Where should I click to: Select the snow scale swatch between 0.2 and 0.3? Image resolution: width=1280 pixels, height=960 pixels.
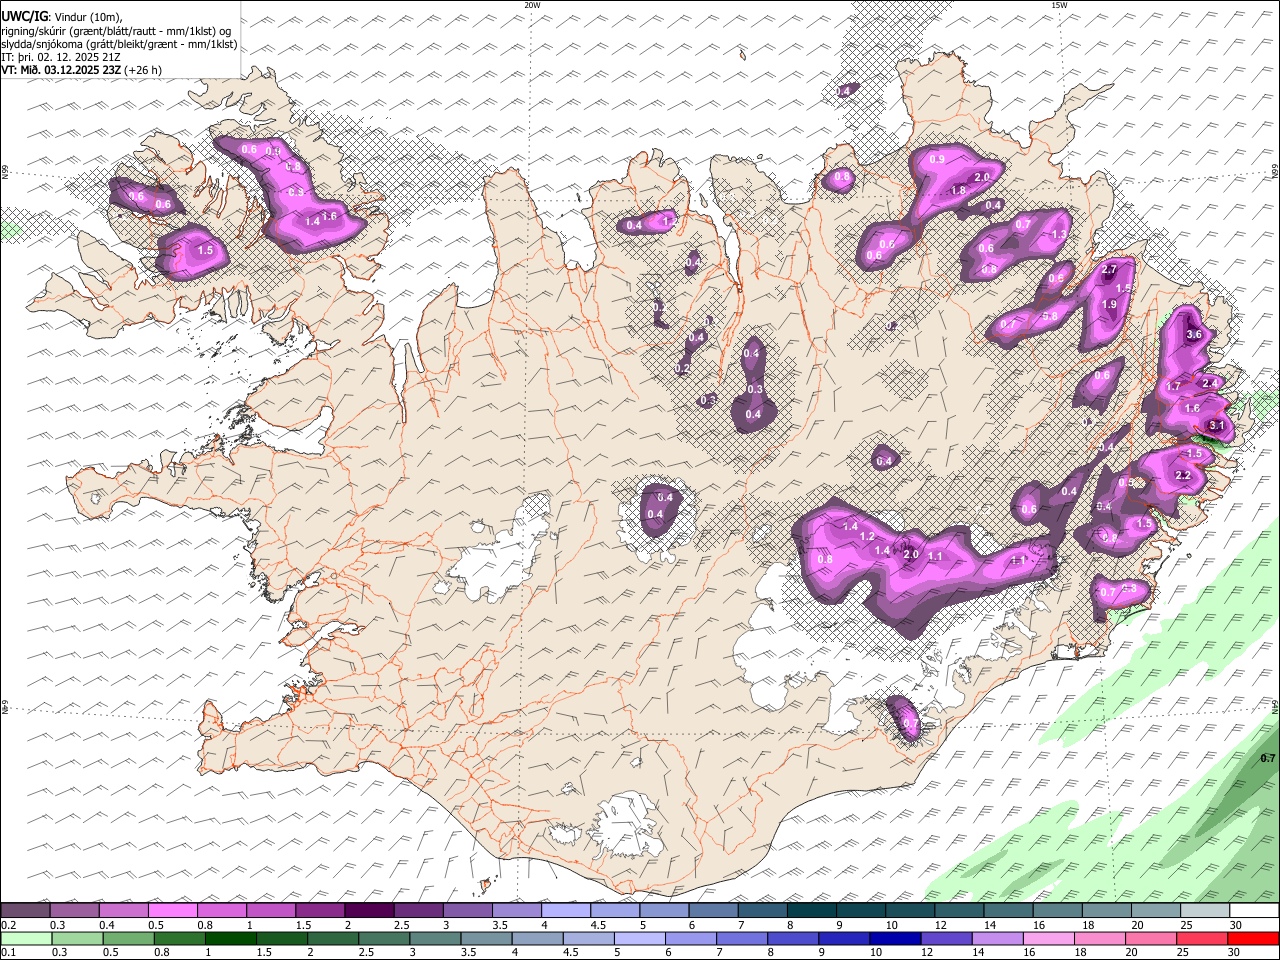pos(25,911)
